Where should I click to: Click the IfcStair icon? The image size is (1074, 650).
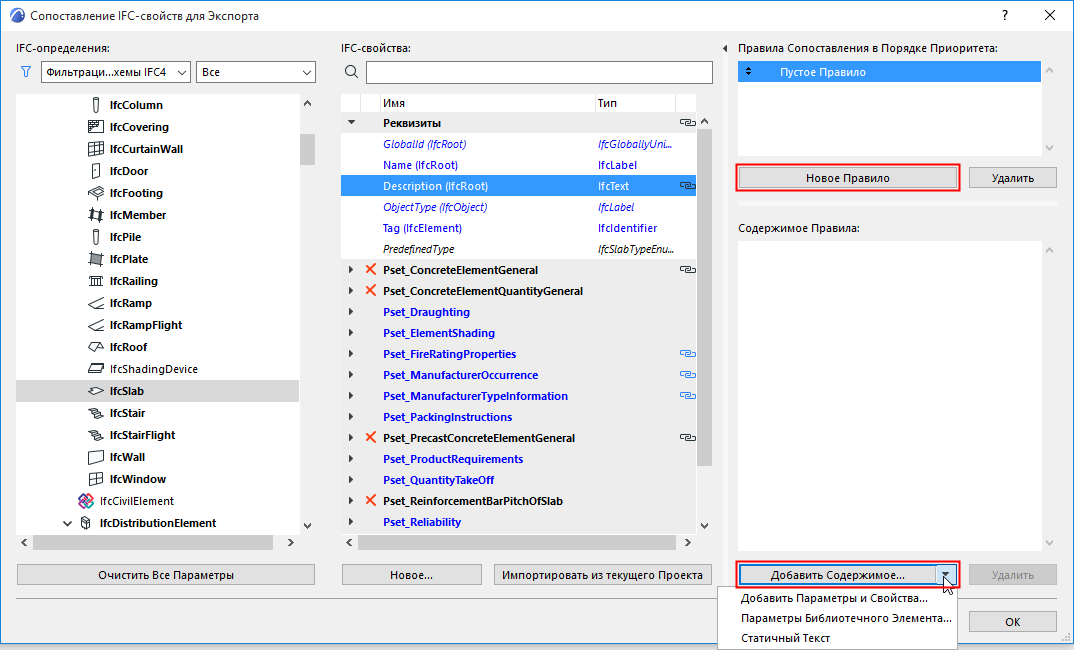pos(96,413)
